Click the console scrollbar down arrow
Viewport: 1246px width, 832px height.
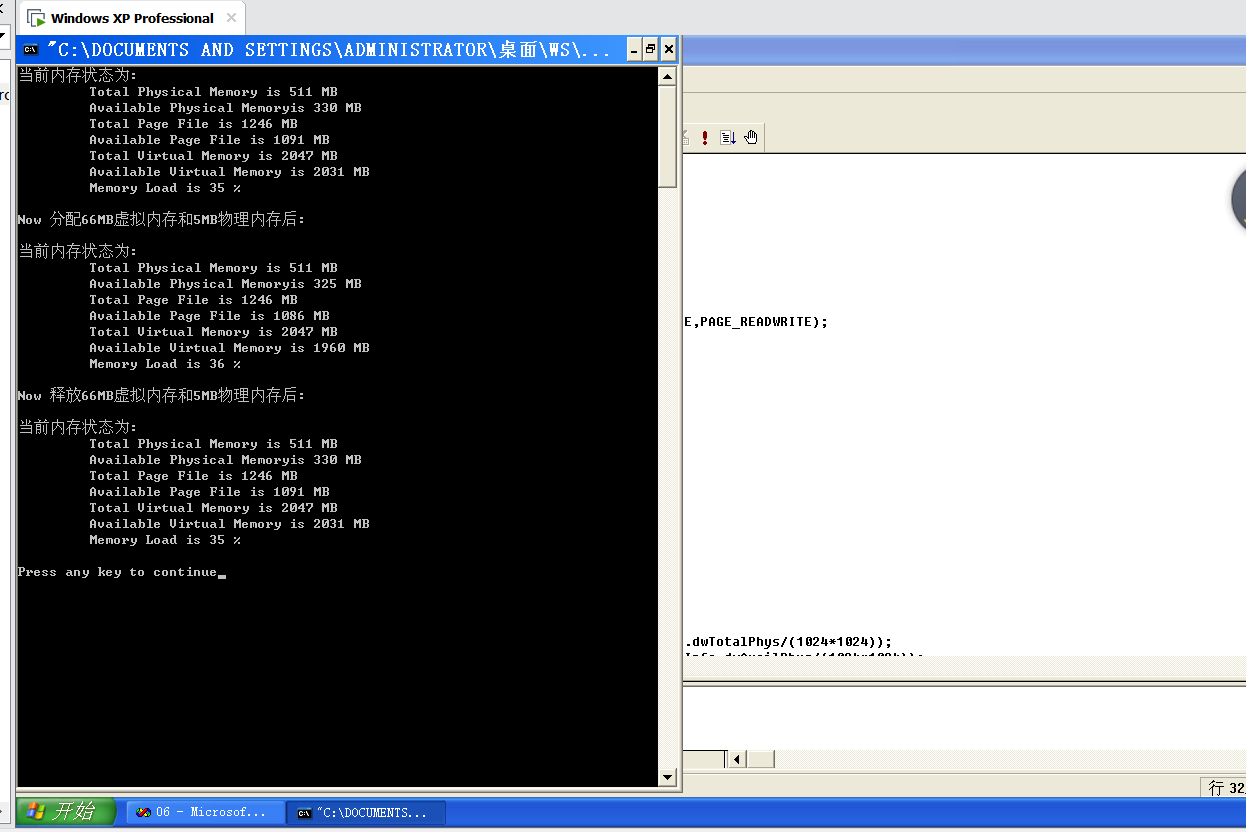(x=668, y=777)
